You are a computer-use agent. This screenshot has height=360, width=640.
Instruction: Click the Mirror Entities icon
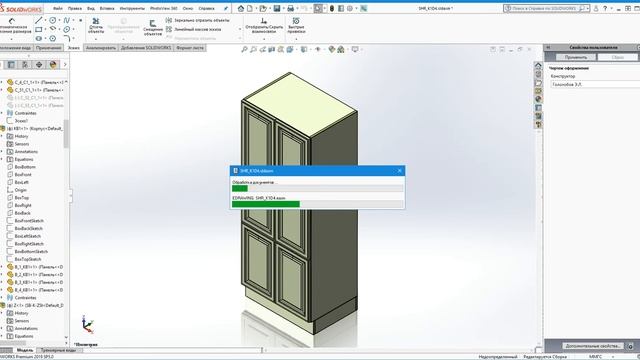[x=169, y=20]
